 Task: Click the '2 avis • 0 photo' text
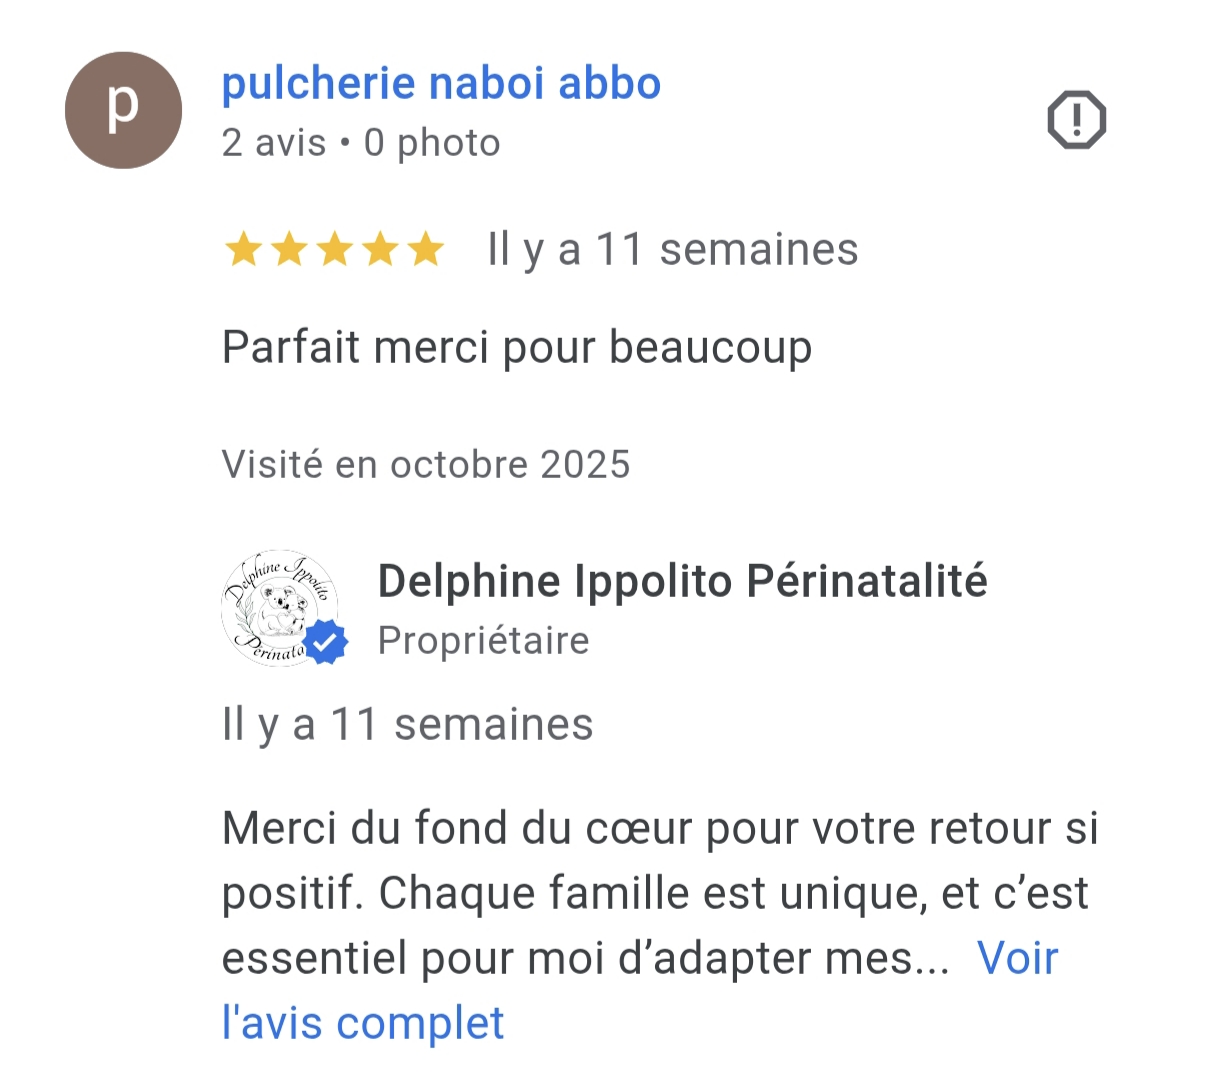[360, 143]
